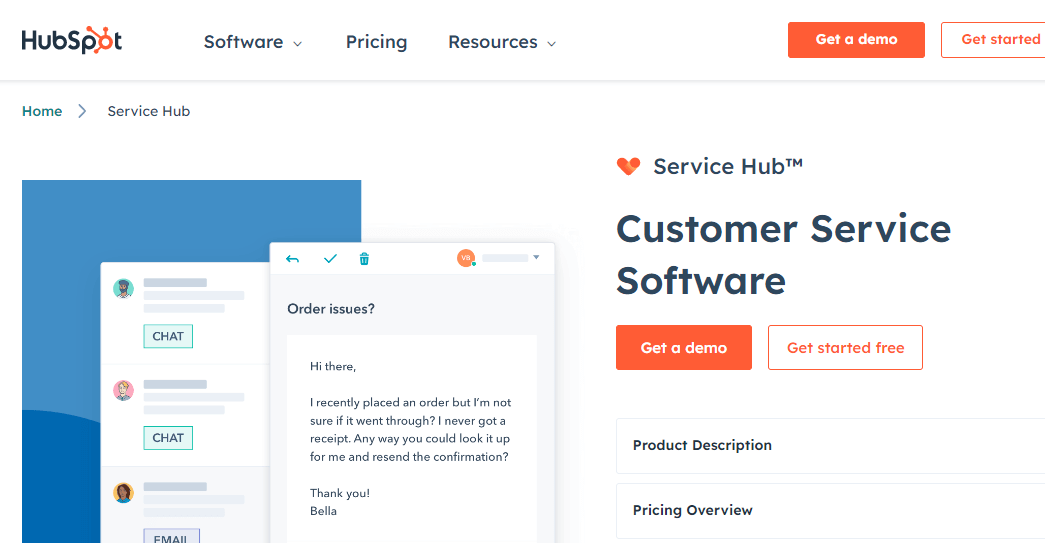Screen dimensions: 1045x543
Task: Follow the Home breadcrumb link
Action: point(42,111)
